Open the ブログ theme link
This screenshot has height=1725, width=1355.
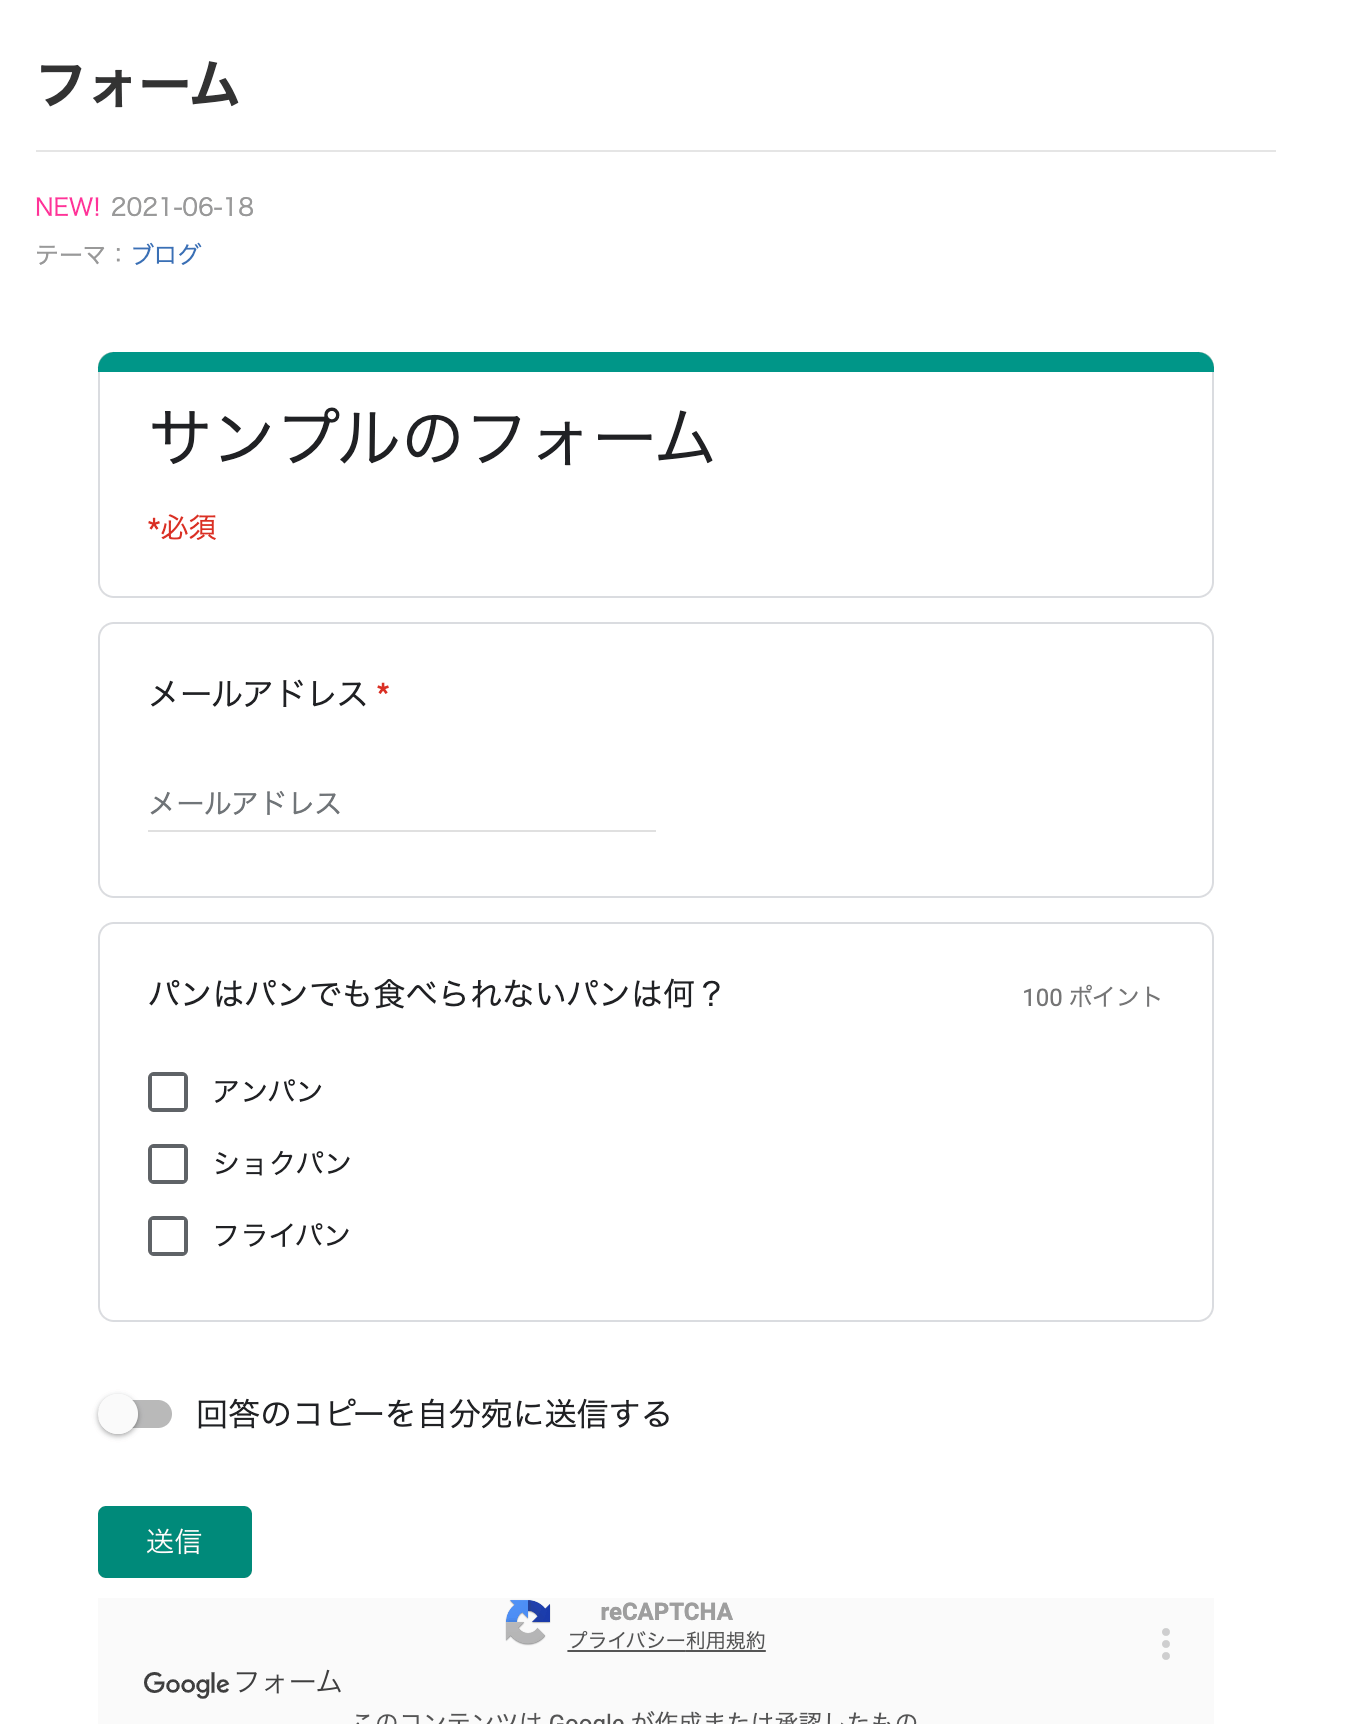point(165,254)
